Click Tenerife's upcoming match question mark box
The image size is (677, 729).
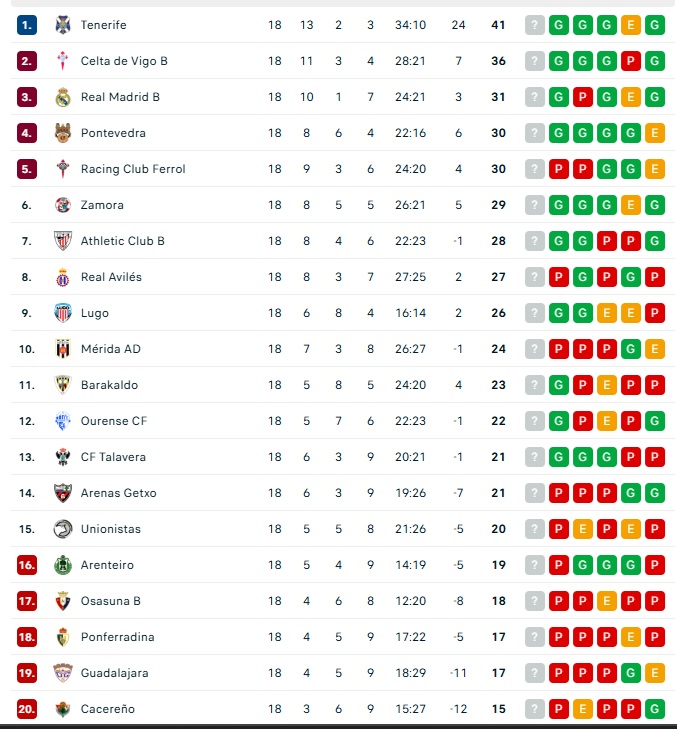[535, 25]
